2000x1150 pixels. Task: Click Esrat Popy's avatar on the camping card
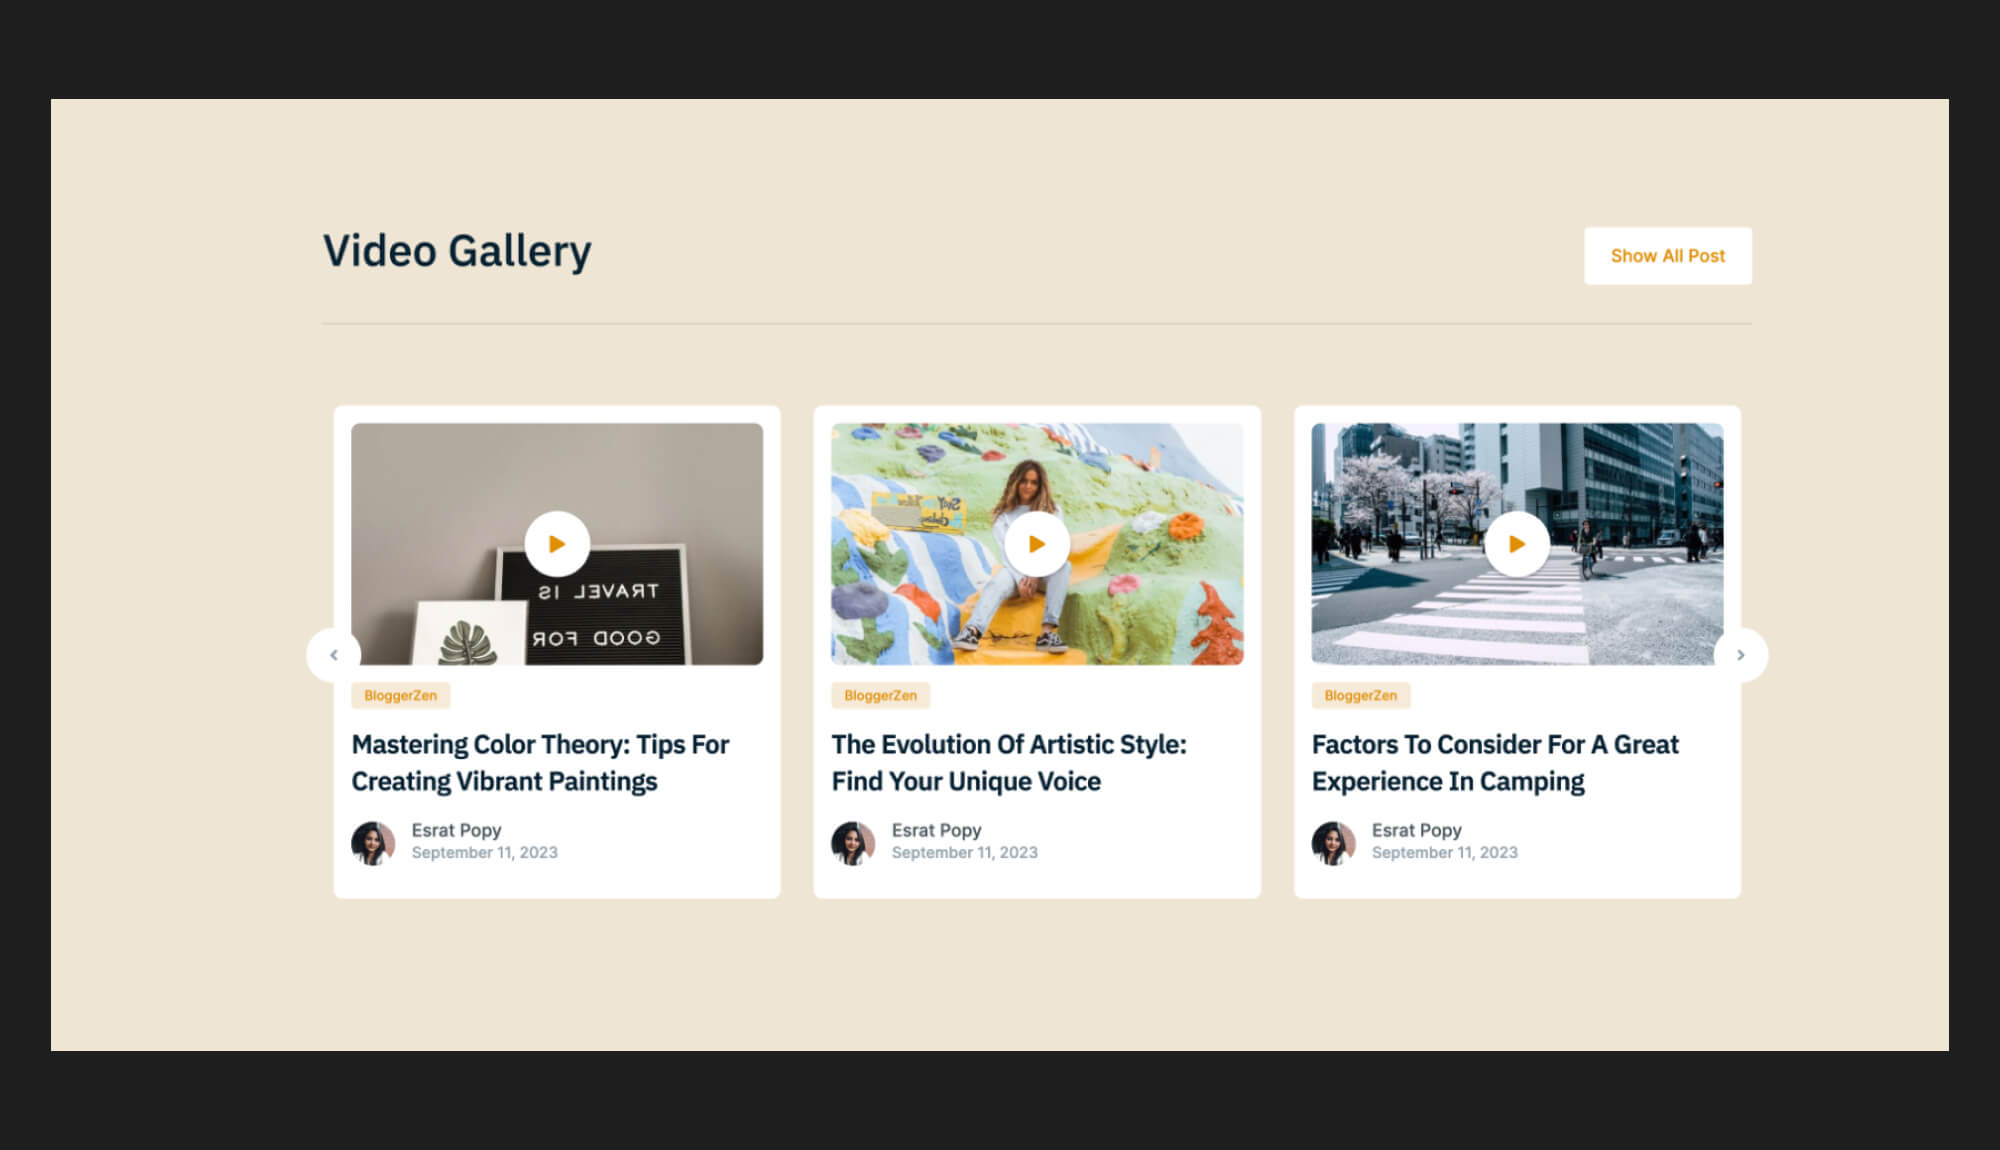[x=1332, y=841]
